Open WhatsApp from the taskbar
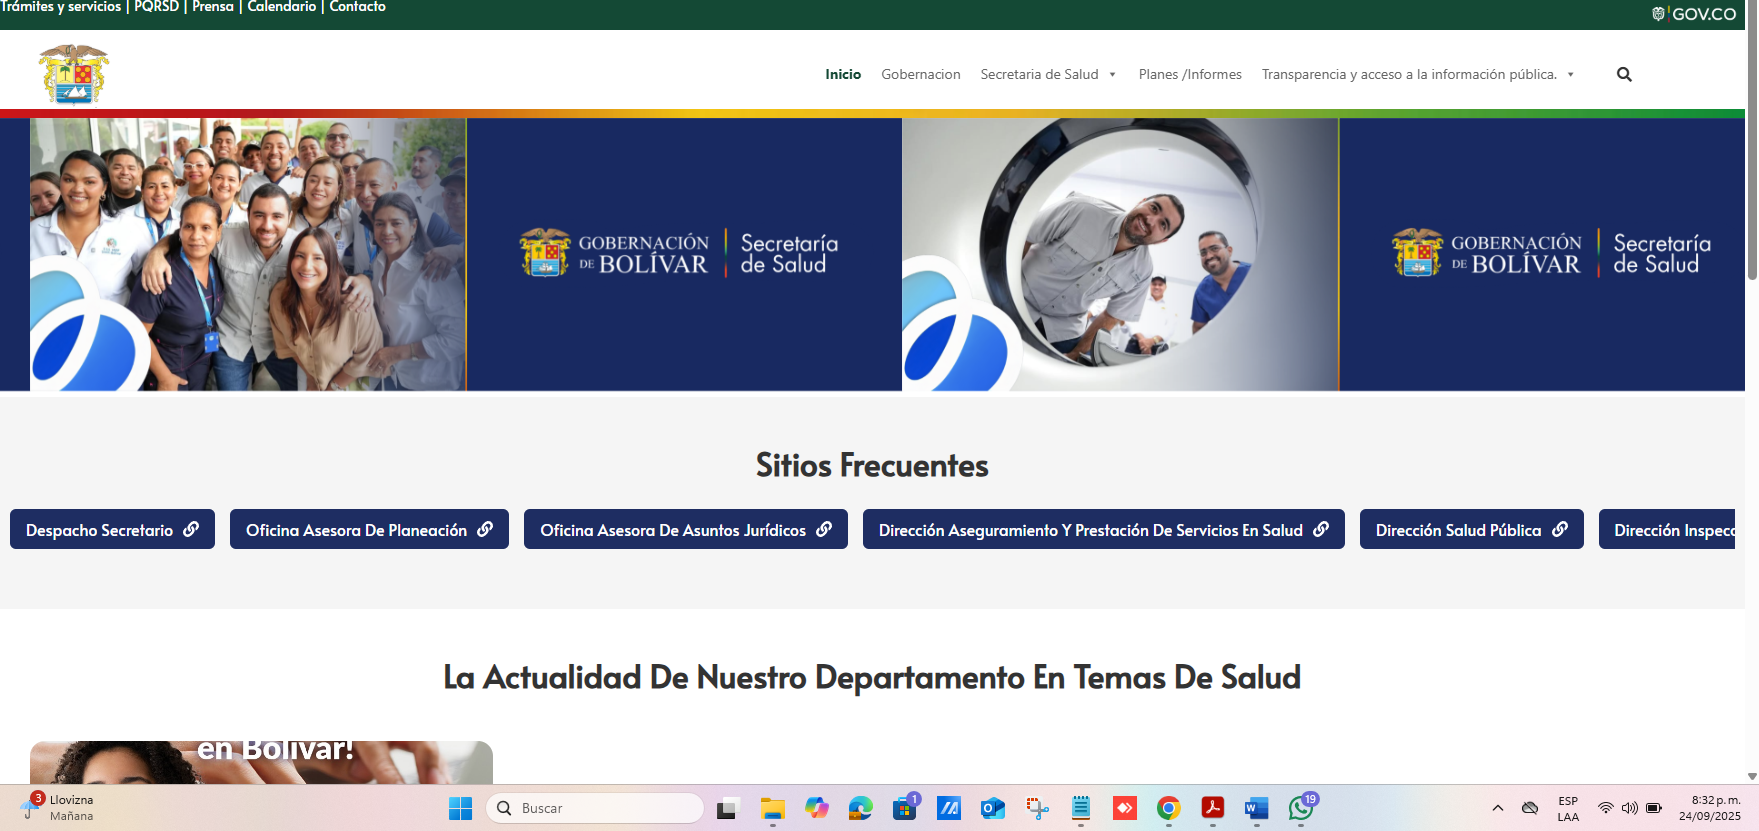 click(1301, 808)
